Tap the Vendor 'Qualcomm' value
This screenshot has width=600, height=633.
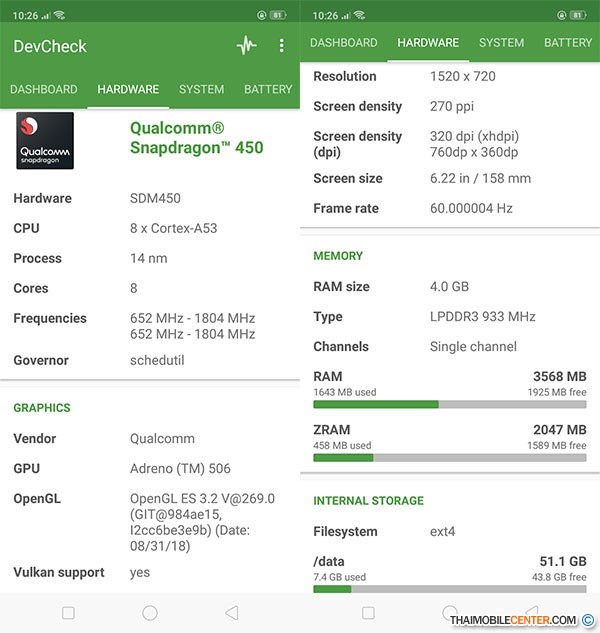(162, 439)
